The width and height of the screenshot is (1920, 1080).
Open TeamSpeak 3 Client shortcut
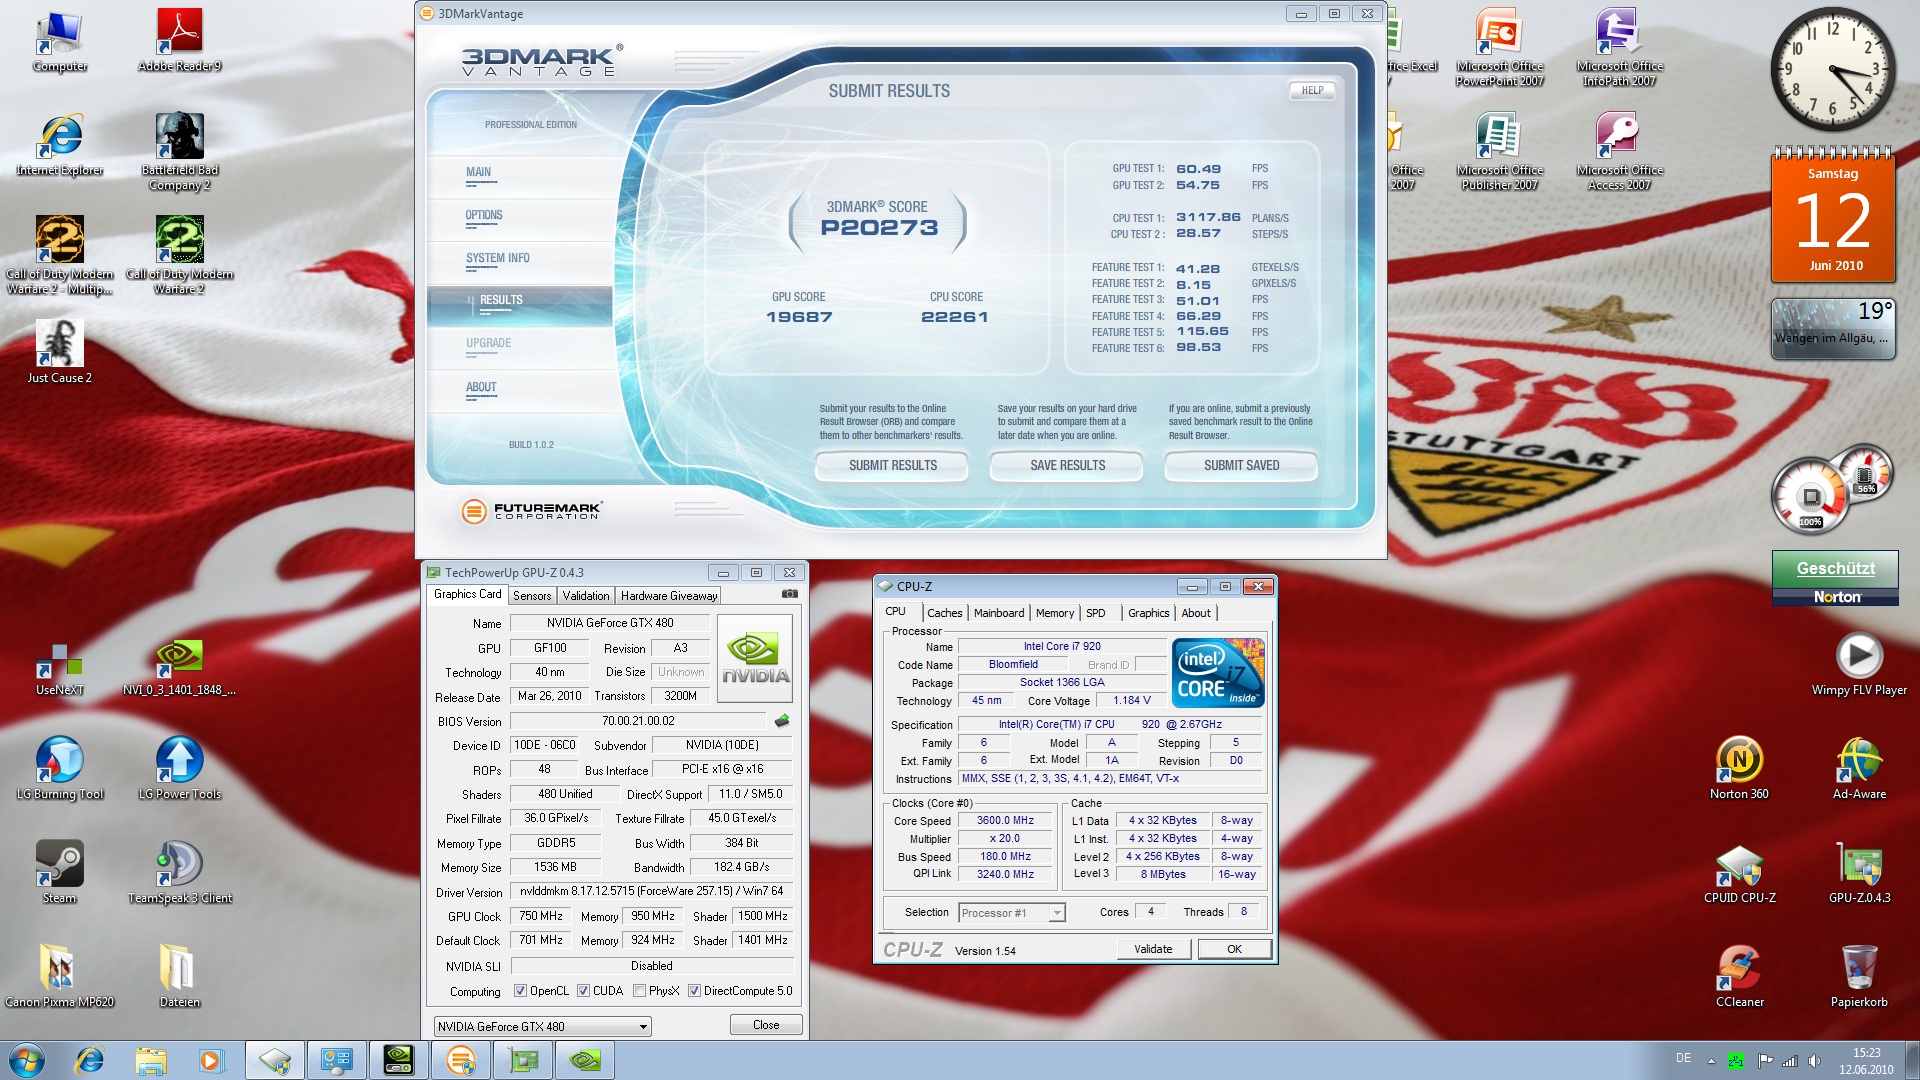(x=180, y=872)
